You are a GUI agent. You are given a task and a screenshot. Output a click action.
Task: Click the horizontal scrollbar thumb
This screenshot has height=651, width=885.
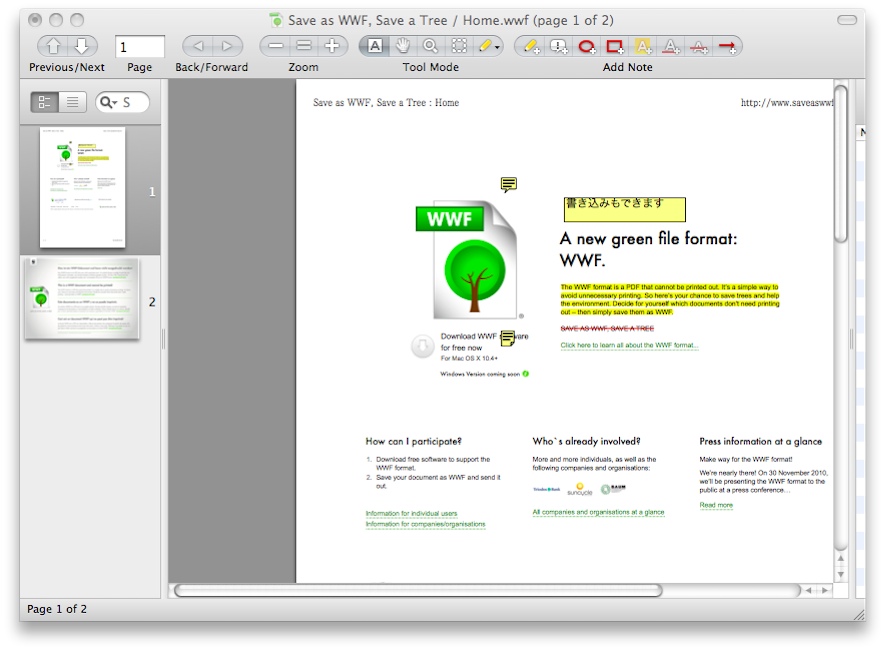click(x=418, y=591)
